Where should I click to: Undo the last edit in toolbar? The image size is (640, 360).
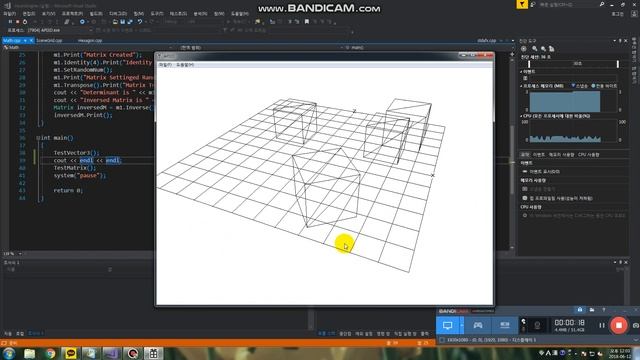[140, 22]
